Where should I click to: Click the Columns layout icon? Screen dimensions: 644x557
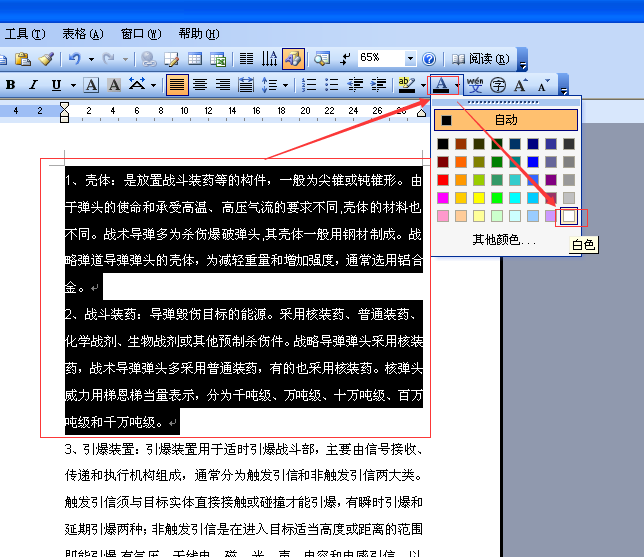click(246, 59)
